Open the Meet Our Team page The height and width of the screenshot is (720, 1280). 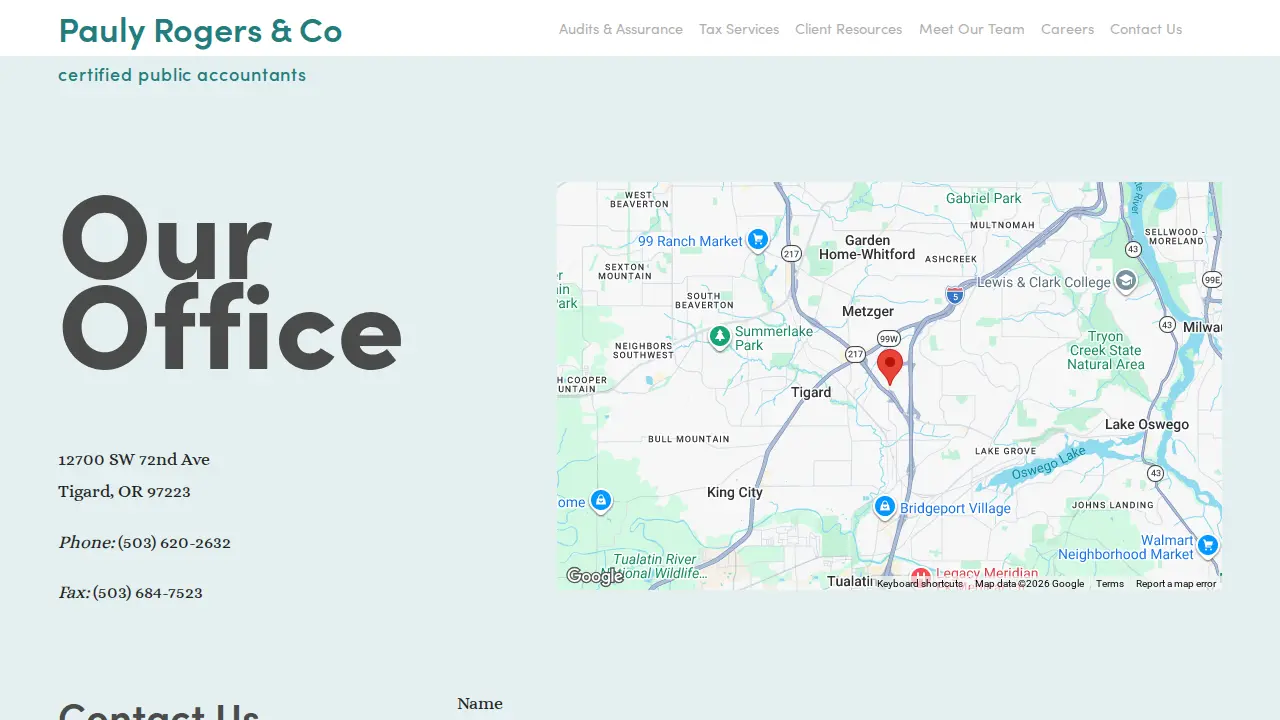click(972, 29)
